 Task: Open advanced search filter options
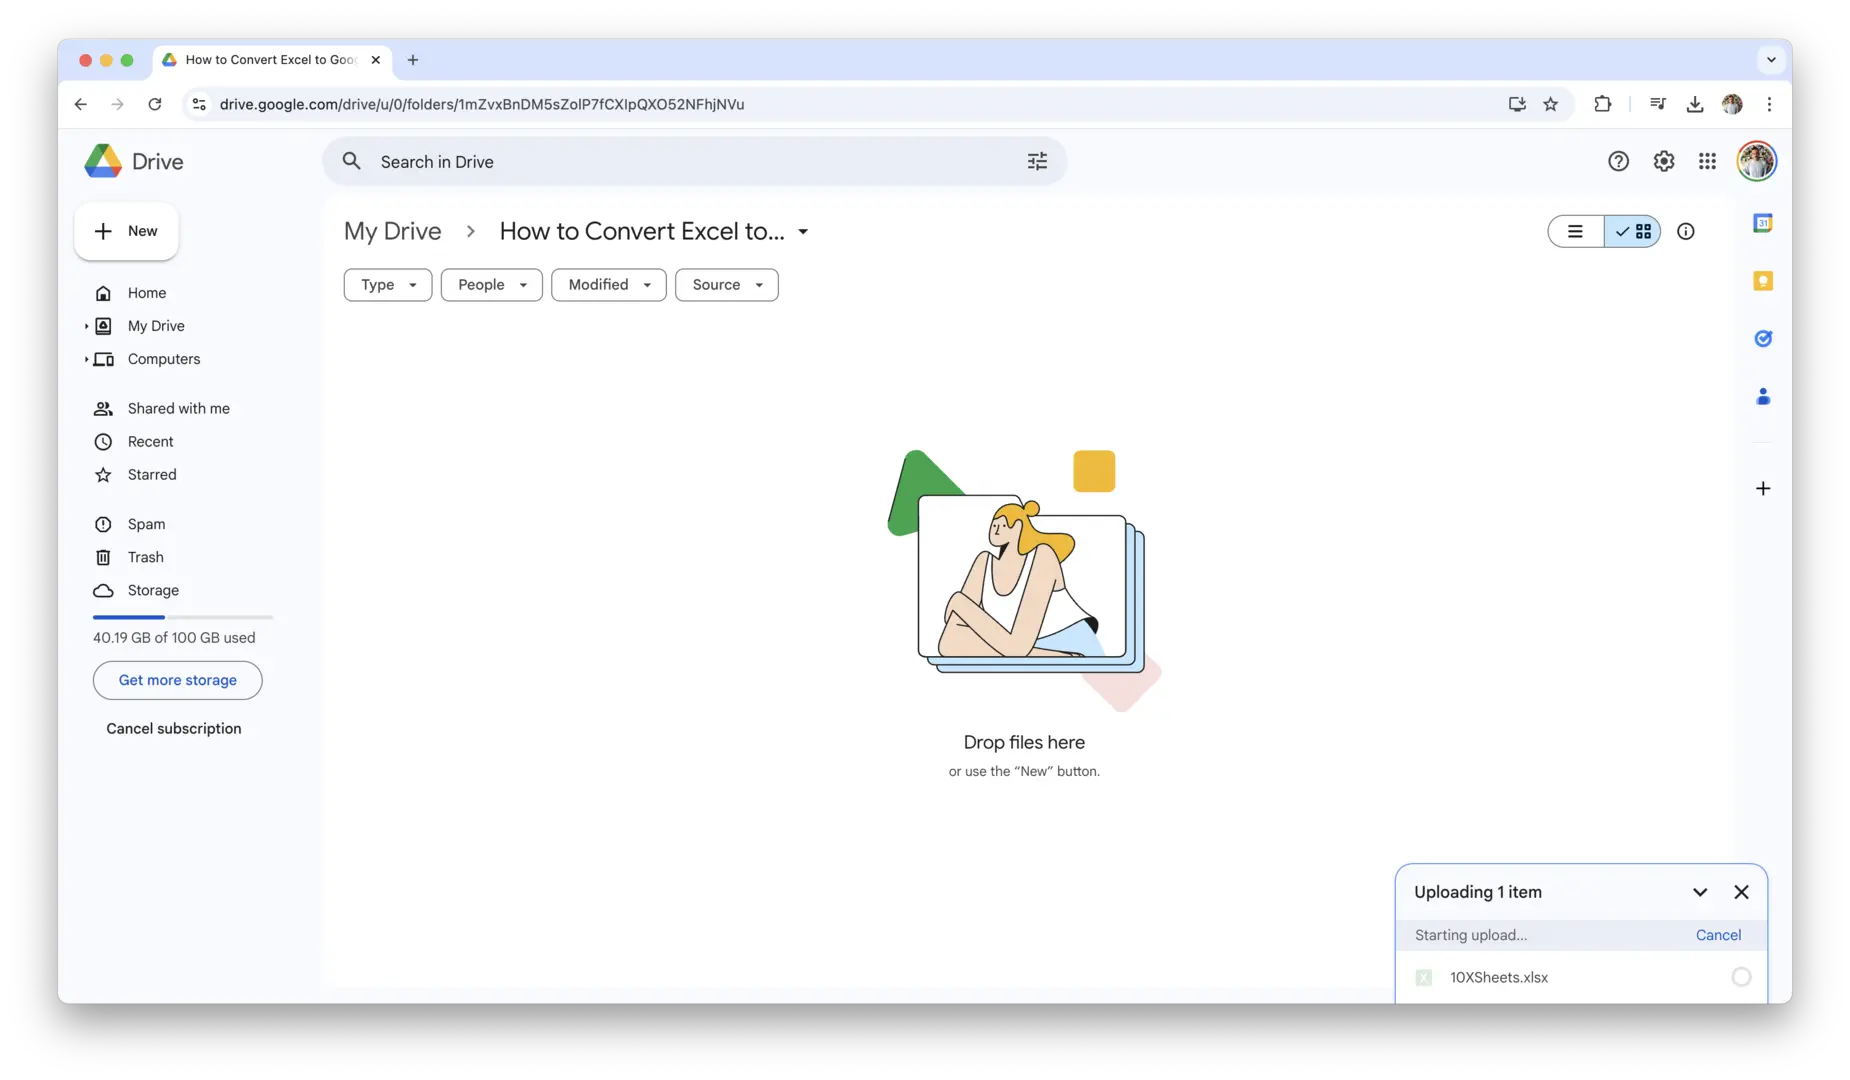(x=1037, y=161)
